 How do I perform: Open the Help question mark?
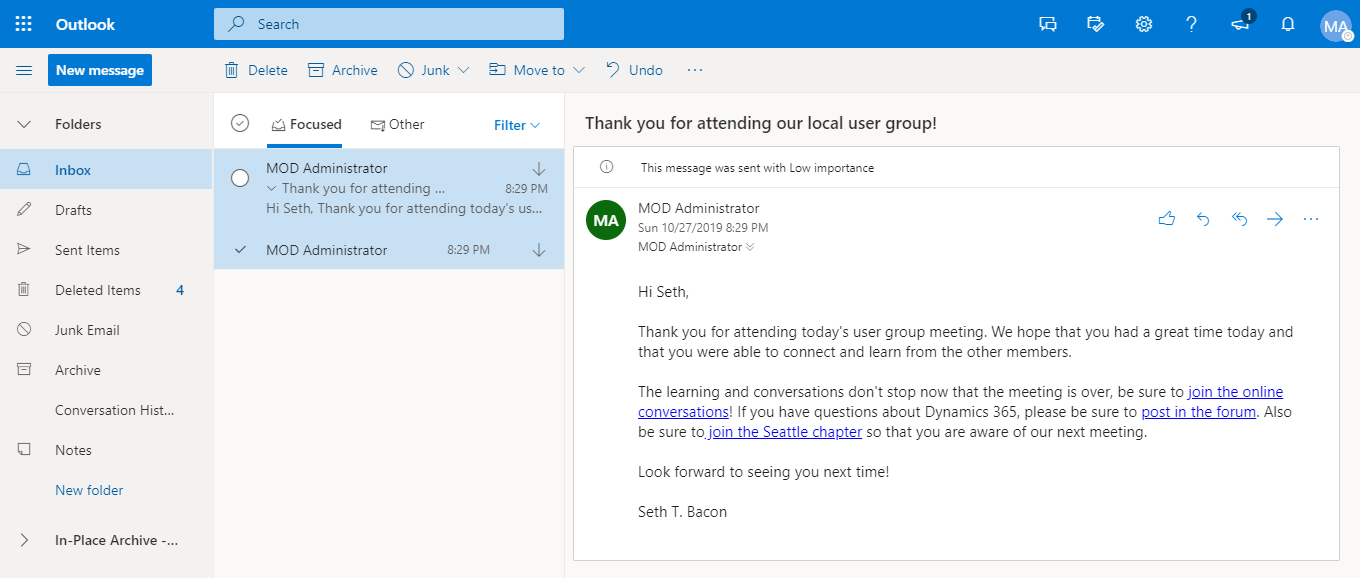1192,24
